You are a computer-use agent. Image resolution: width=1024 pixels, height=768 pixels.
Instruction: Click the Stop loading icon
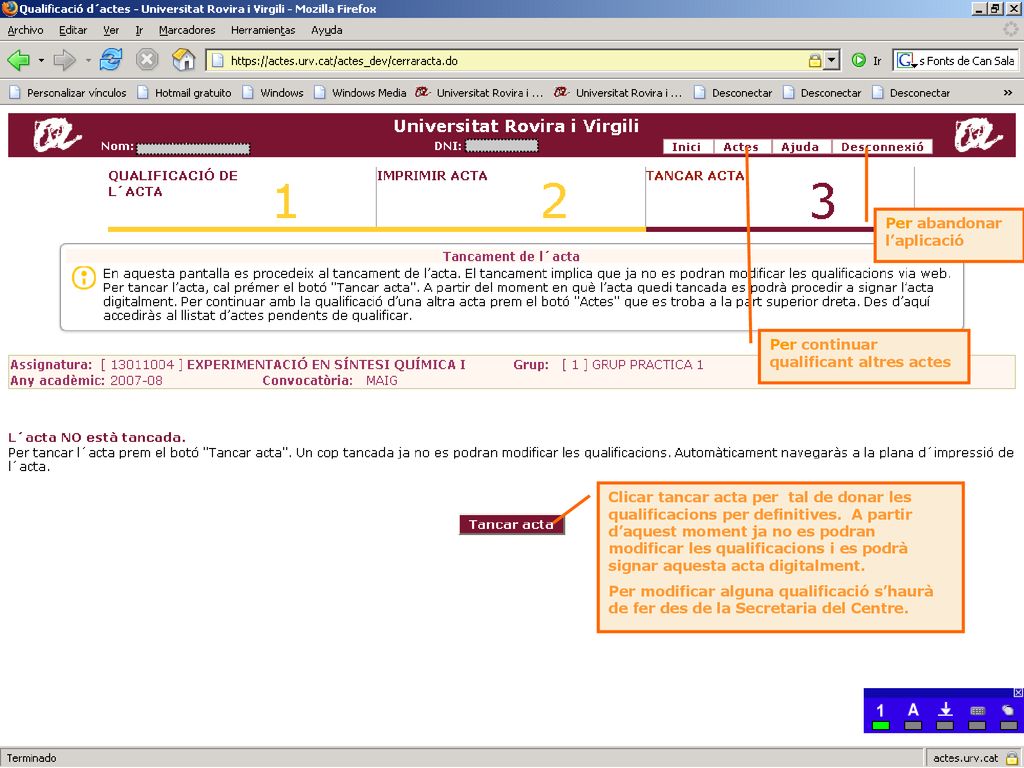click(147, 60)
